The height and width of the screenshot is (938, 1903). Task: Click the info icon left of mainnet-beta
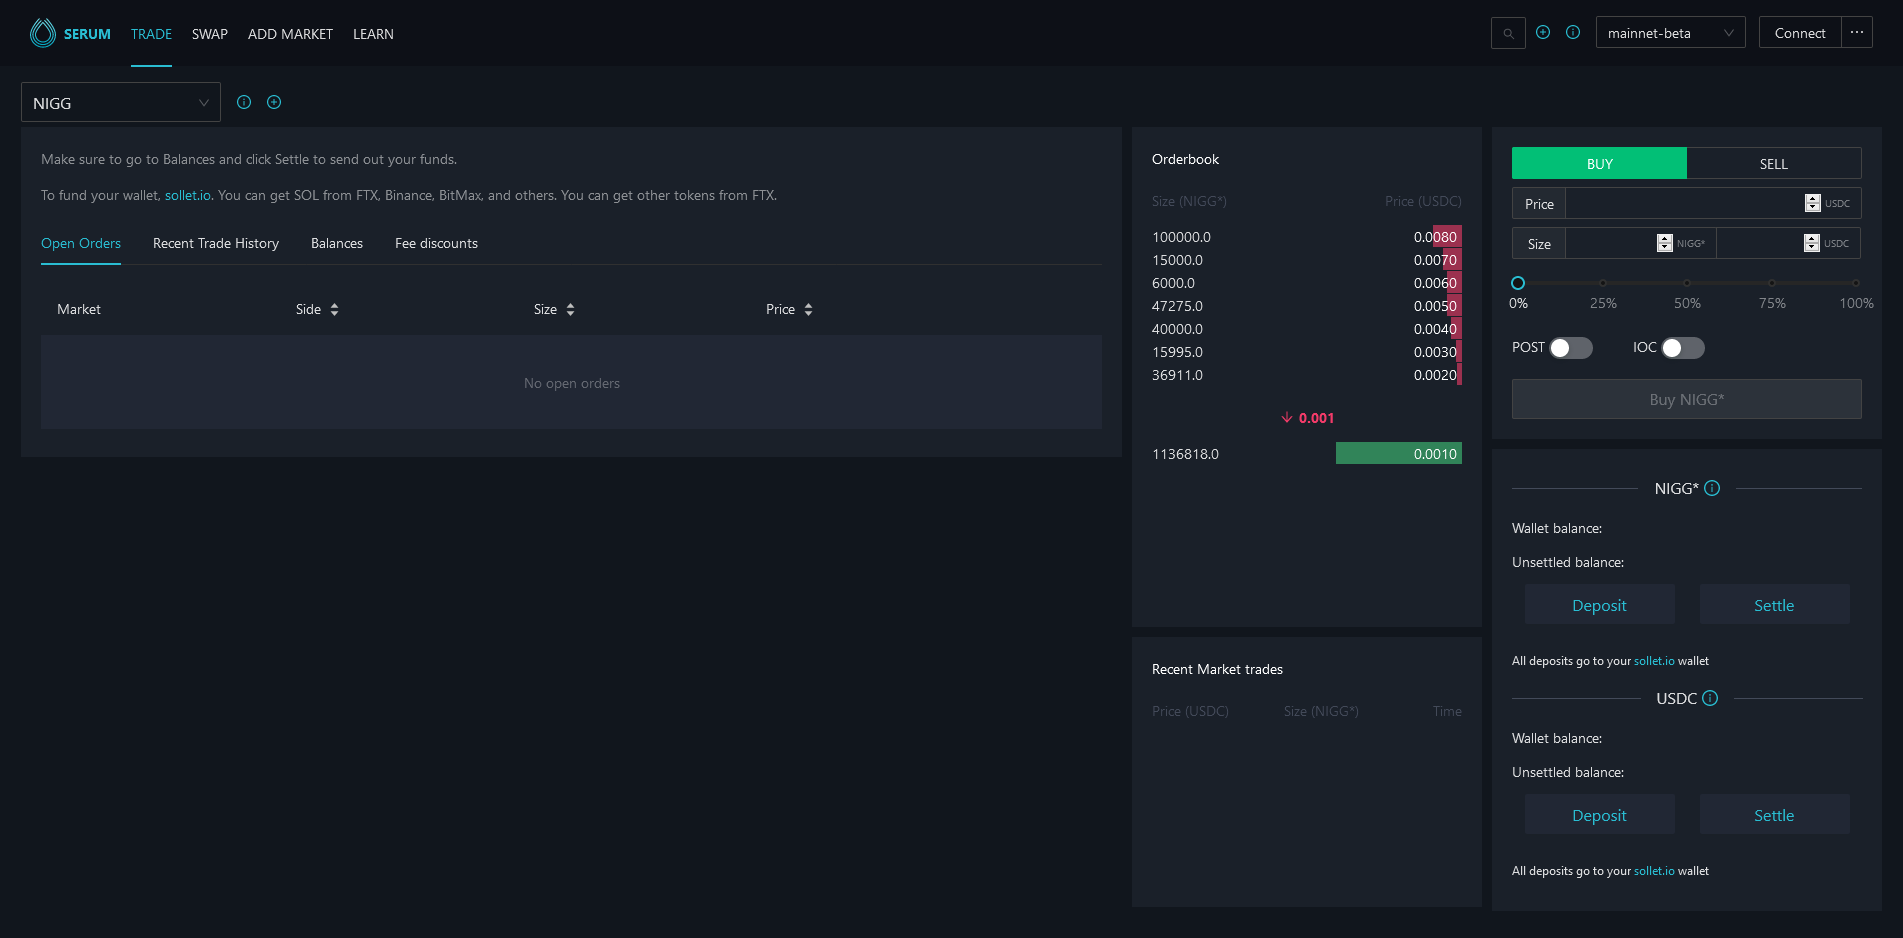(1573, 32)
